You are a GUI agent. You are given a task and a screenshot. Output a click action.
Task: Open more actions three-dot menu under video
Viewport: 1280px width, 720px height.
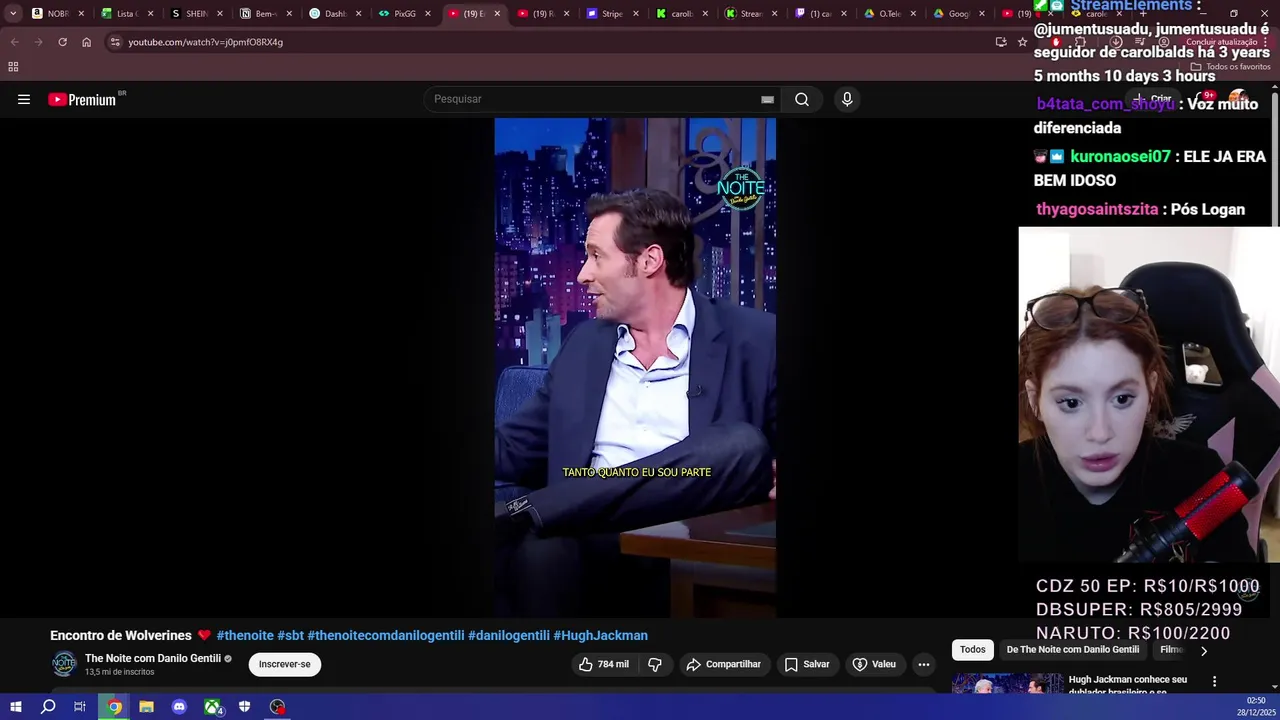[x=924, y=664]
